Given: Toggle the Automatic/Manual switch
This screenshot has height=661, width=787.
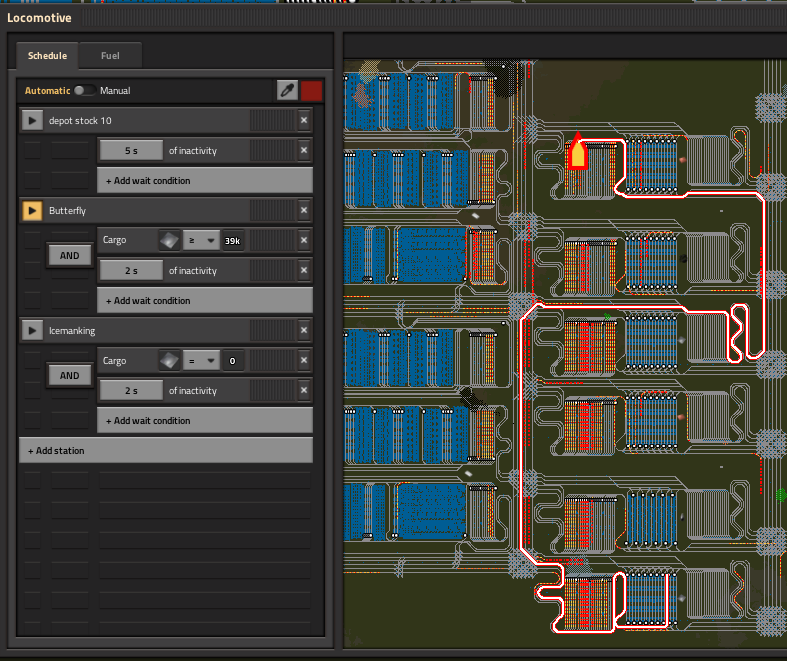Looking at the screenshot, I should [84, 90].
